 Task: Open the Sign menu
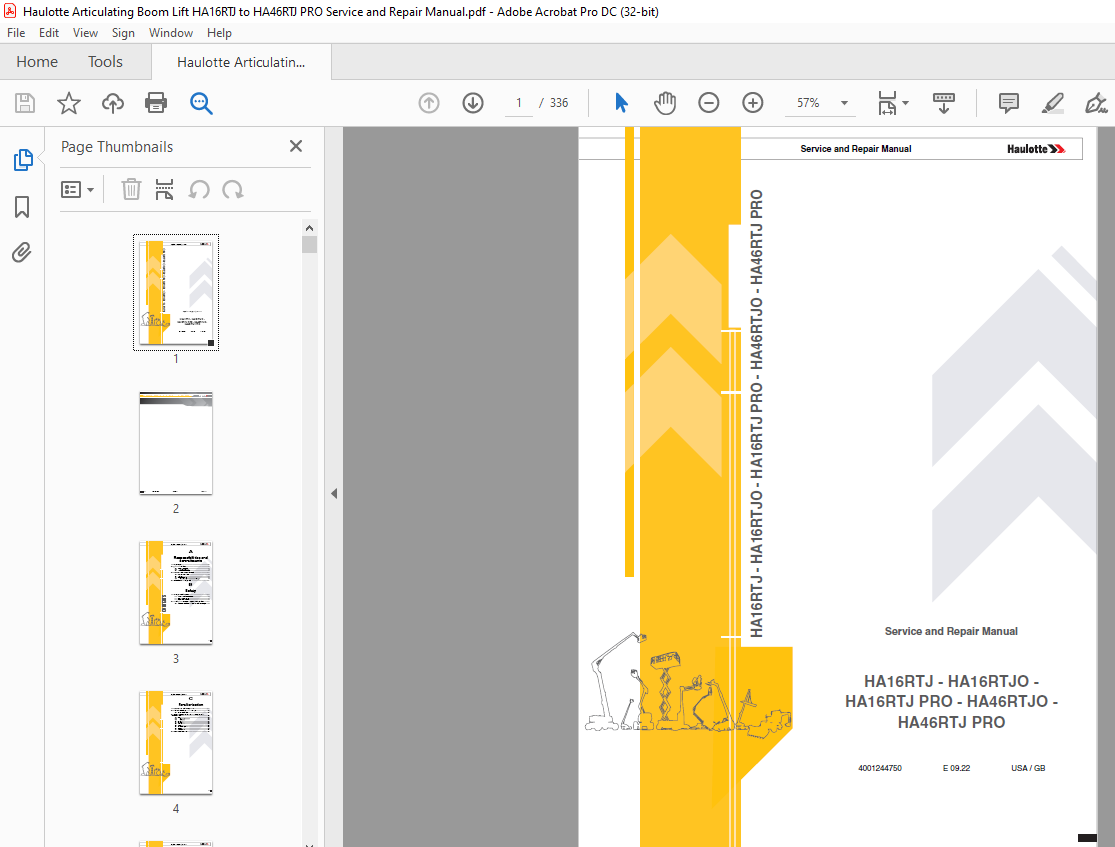pyautogui.click(x=123, y=33)
